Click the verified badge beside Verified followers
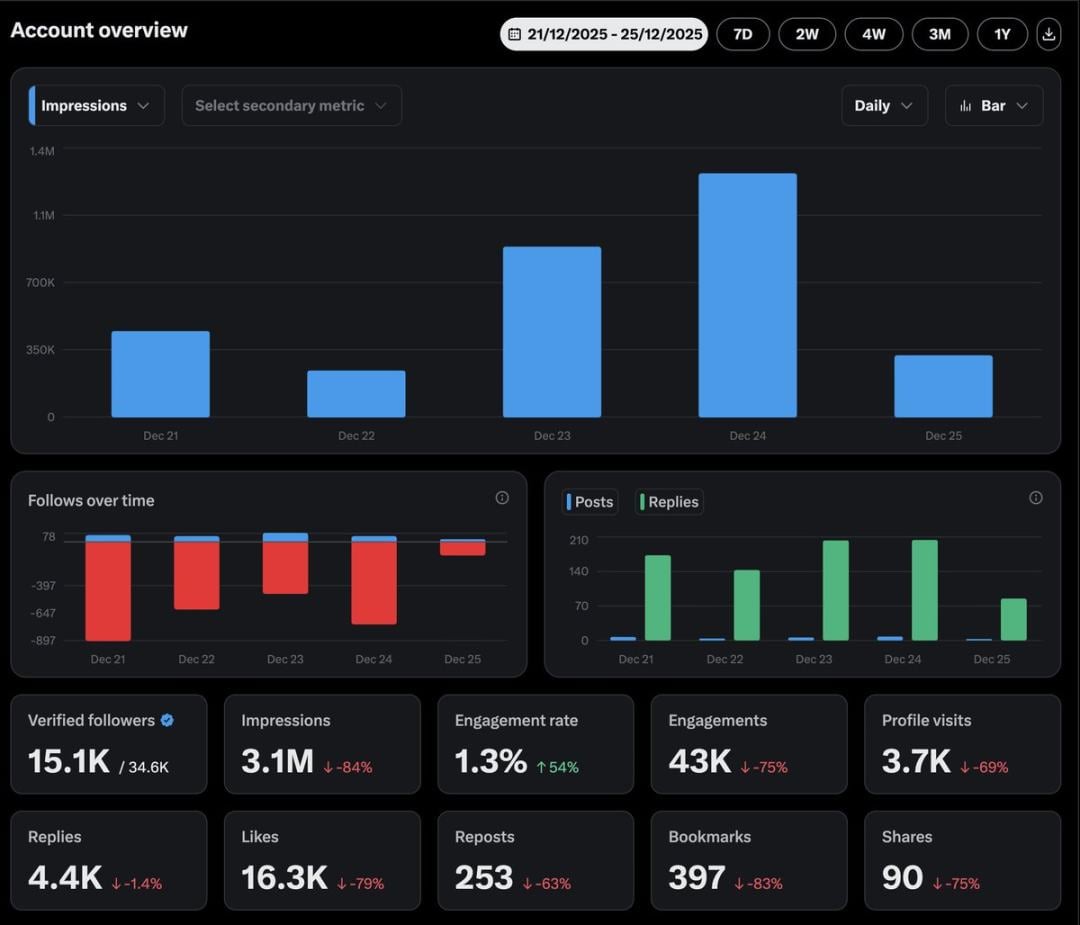 point(167,720)
